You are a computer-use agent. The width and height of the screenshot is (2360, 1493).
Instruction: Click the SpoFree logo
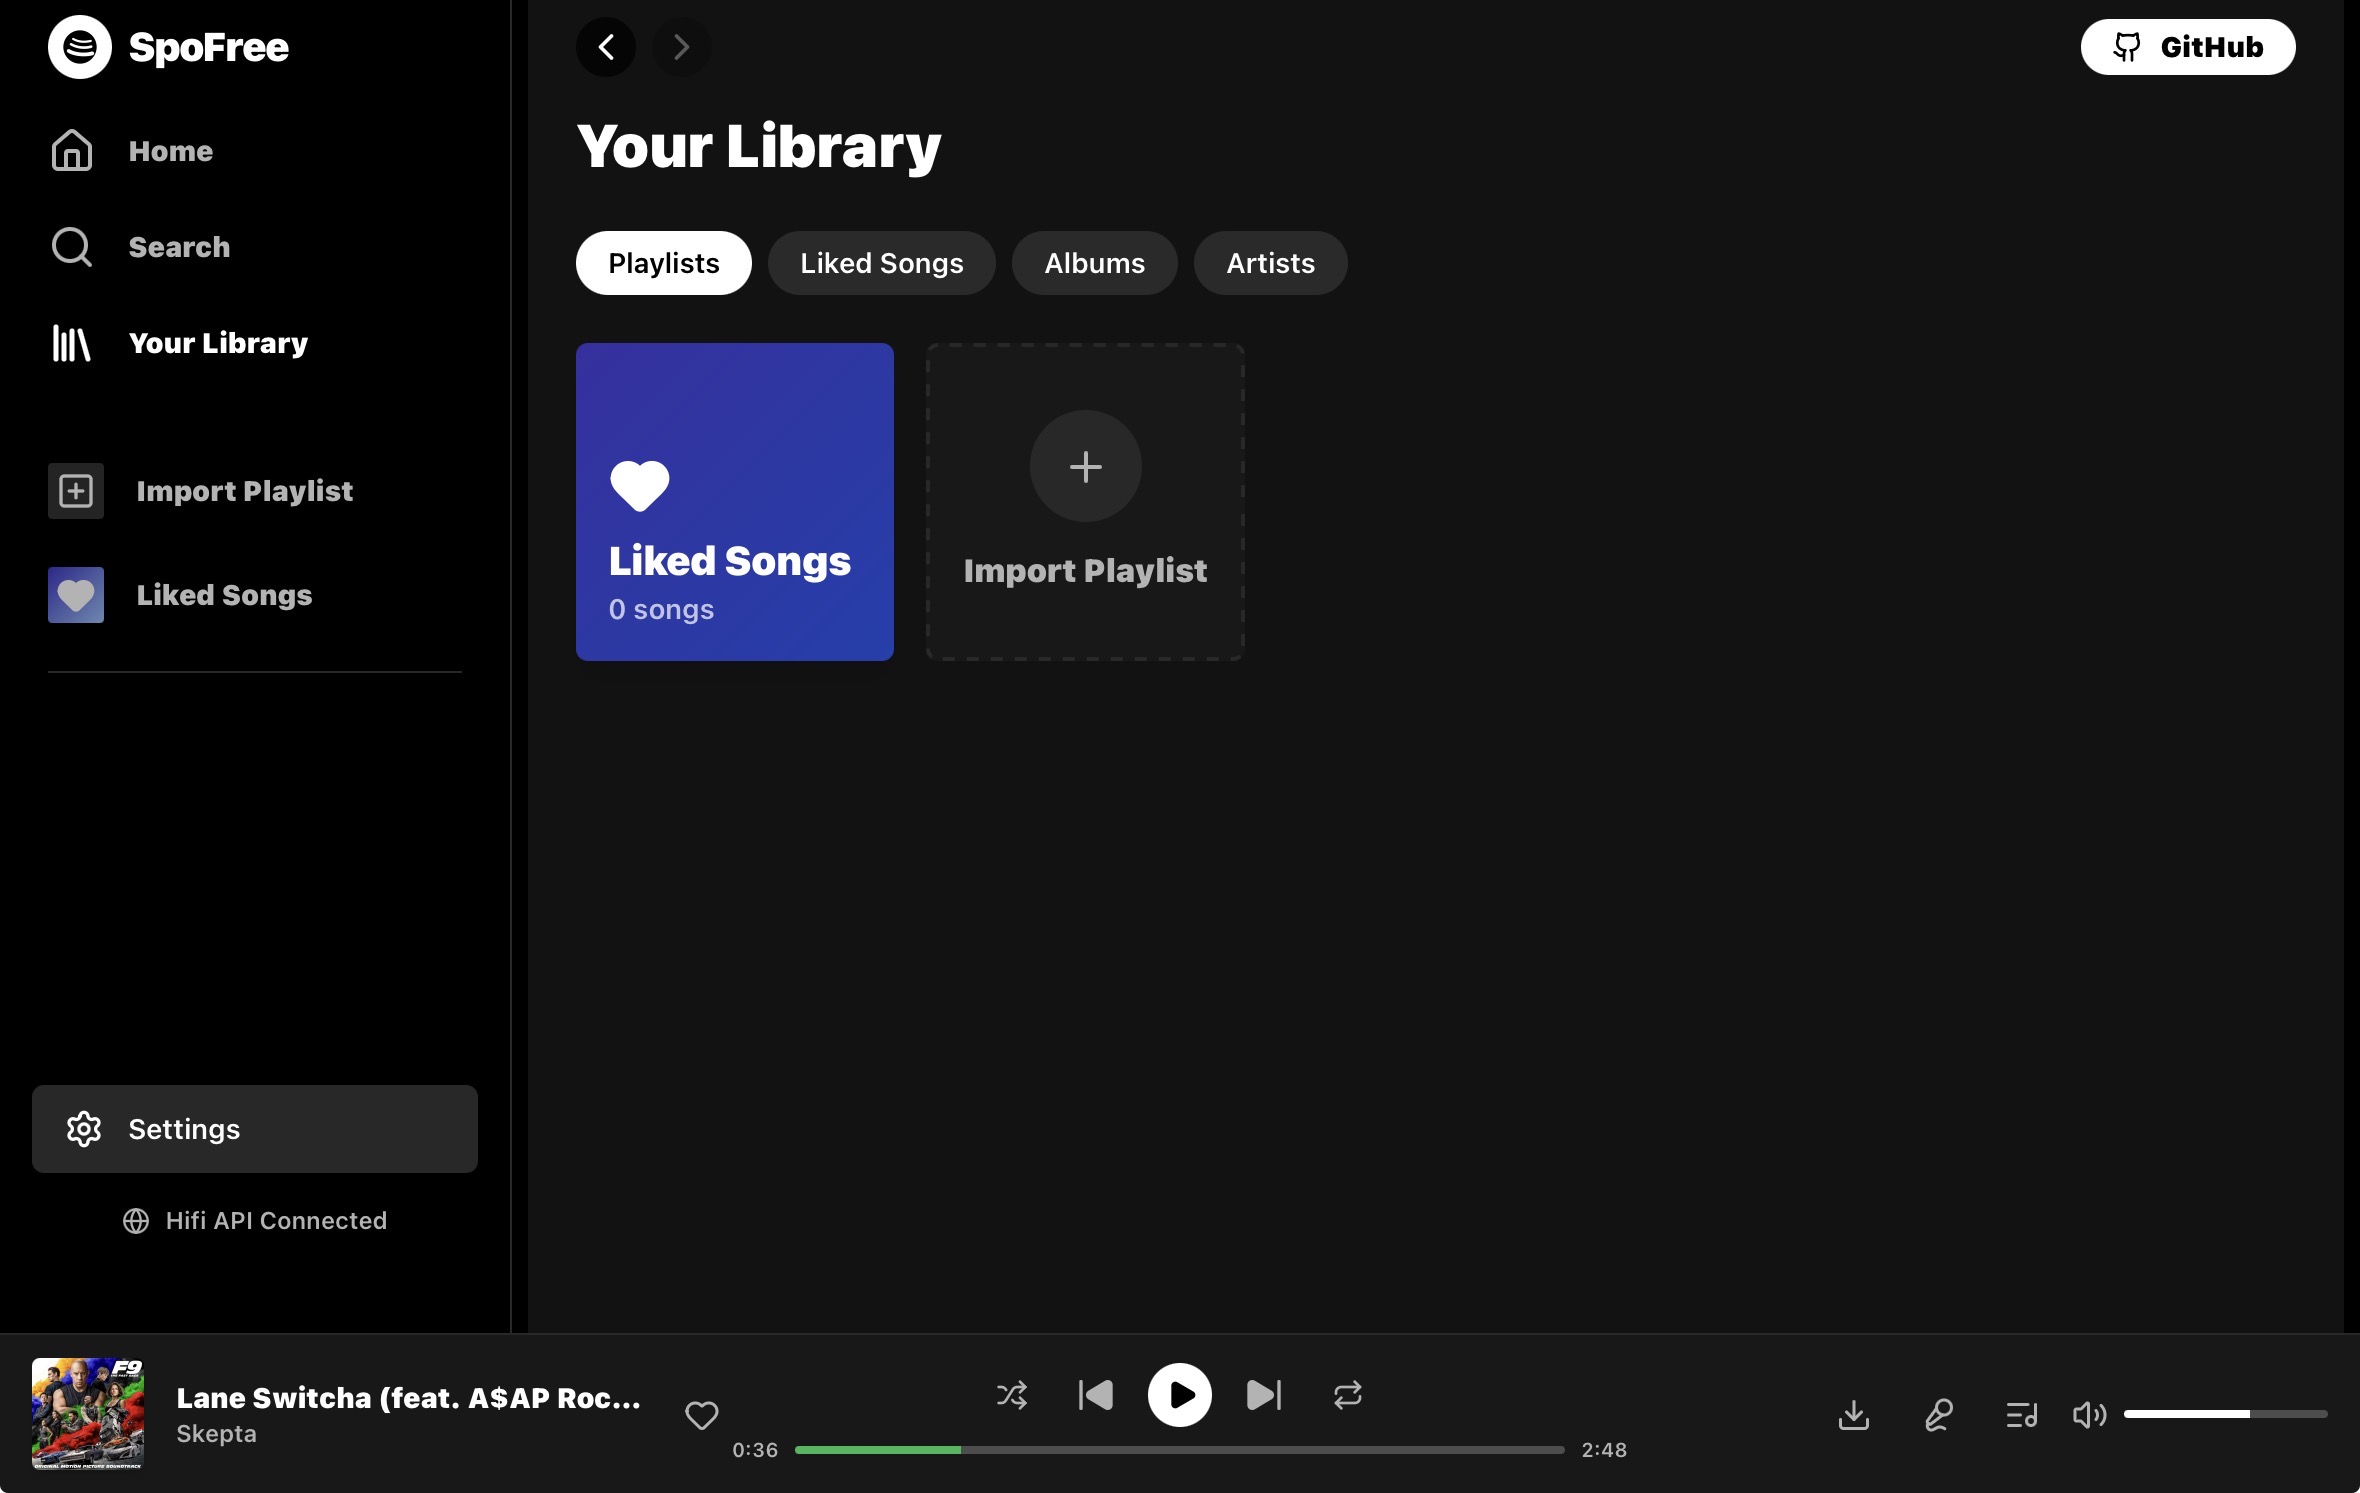[80, 47]
